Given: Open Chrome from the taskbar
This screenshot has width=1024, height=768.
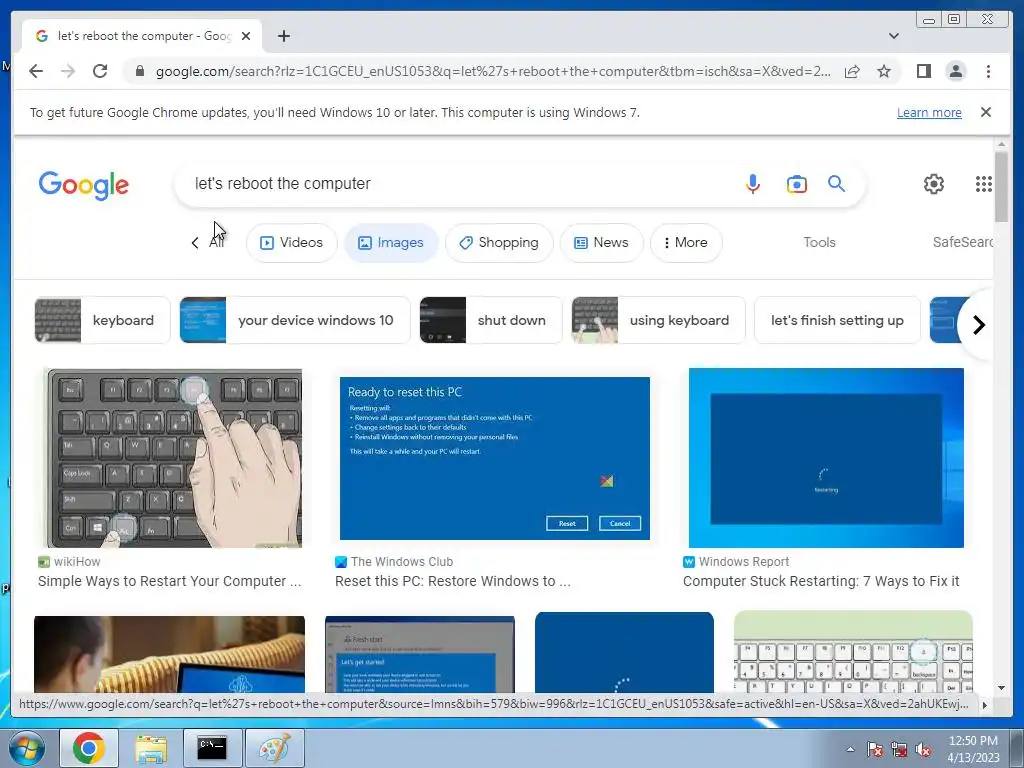Looking at the screenshot, I should [89, 748].
